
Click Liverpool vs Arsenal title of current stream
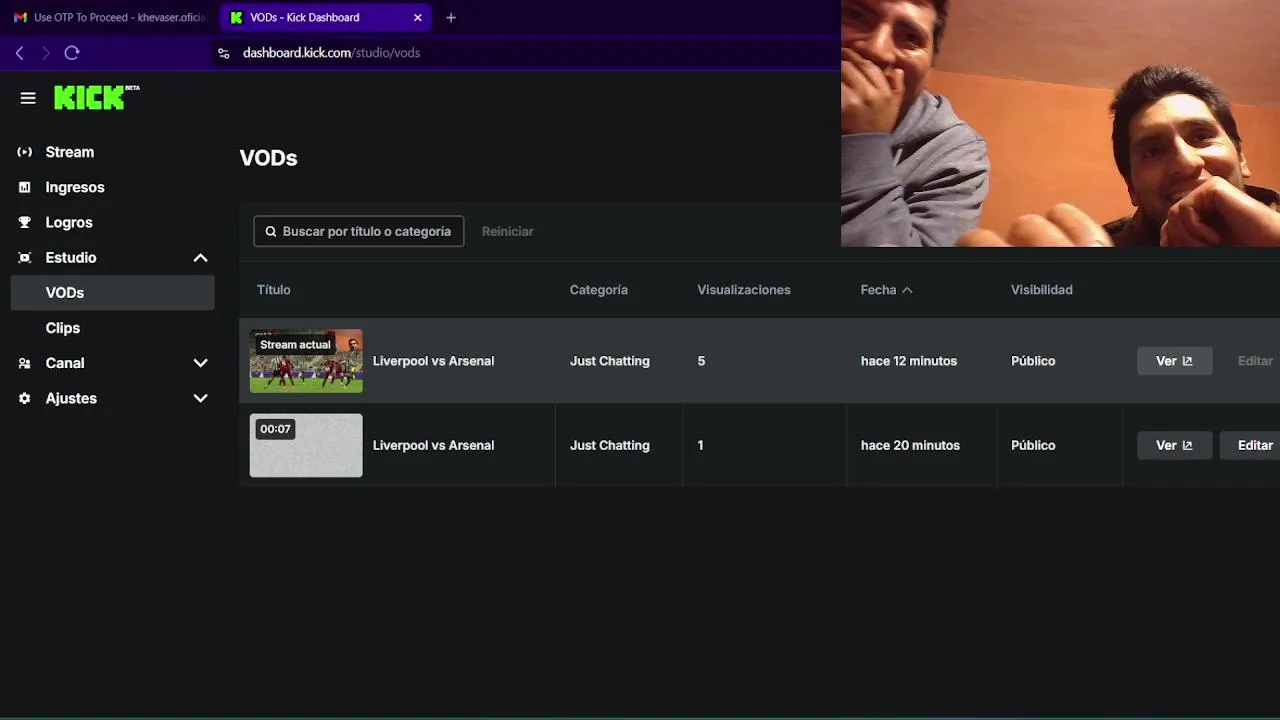(x=433, y=361)
